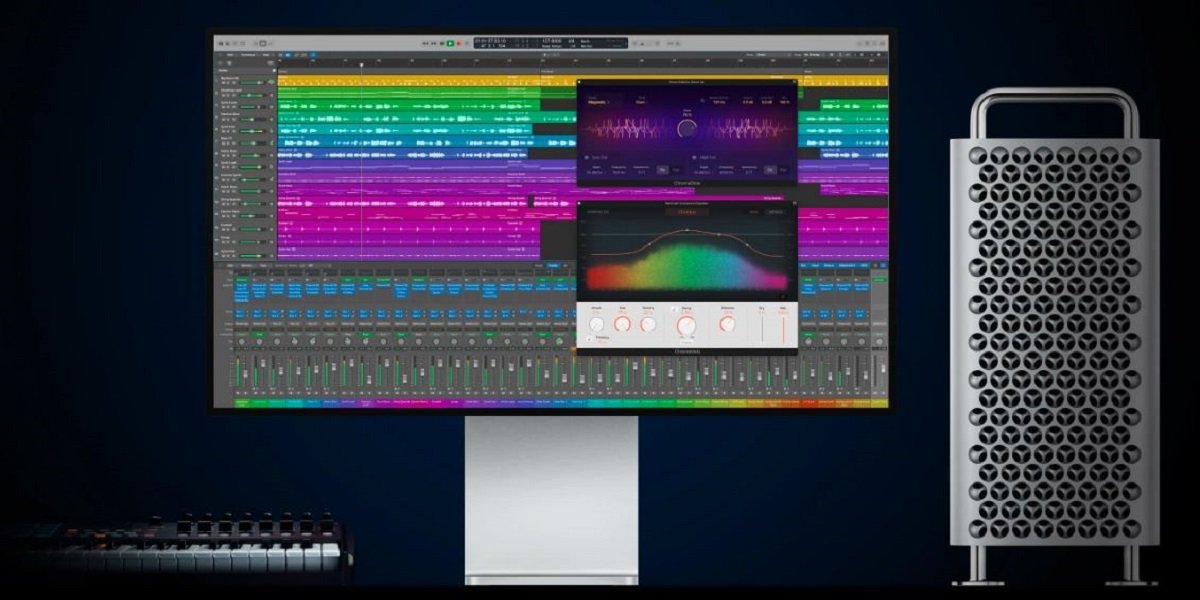Click the Size knob in ChromaVerb
The width and height of the screenshot is (1200, 600).
(622, 324)
